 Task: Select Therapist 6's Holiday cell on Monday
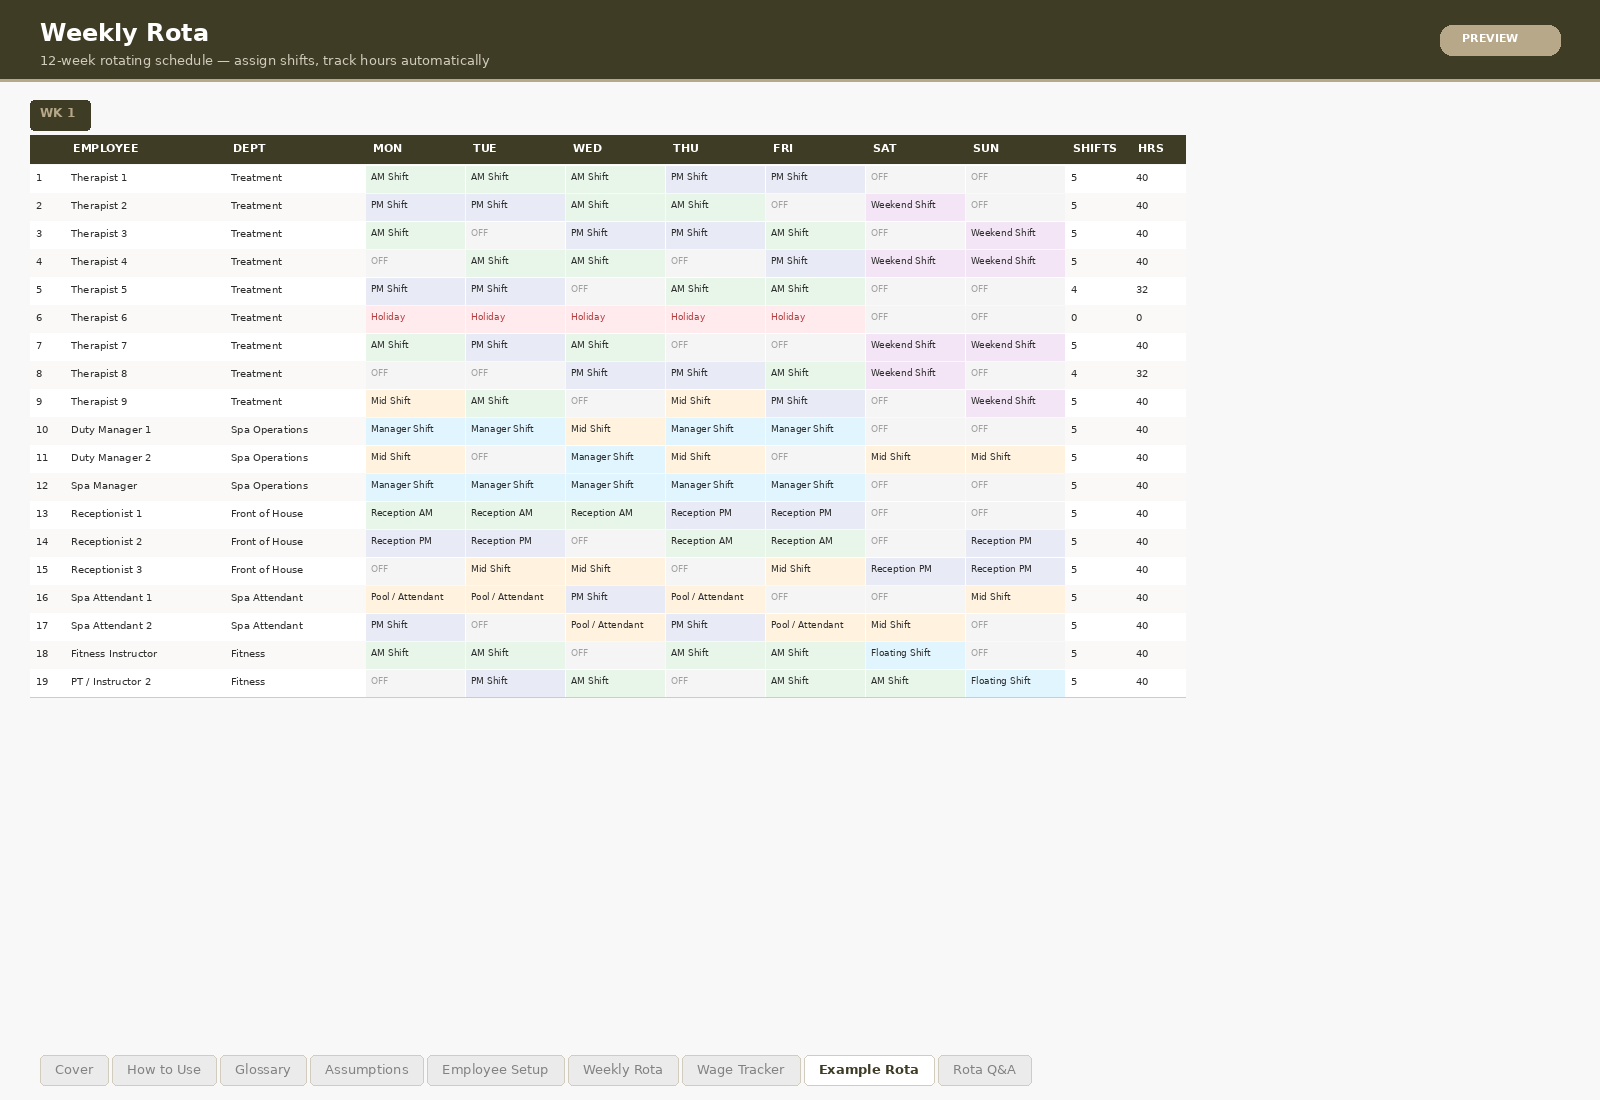(x=415, y=318)
